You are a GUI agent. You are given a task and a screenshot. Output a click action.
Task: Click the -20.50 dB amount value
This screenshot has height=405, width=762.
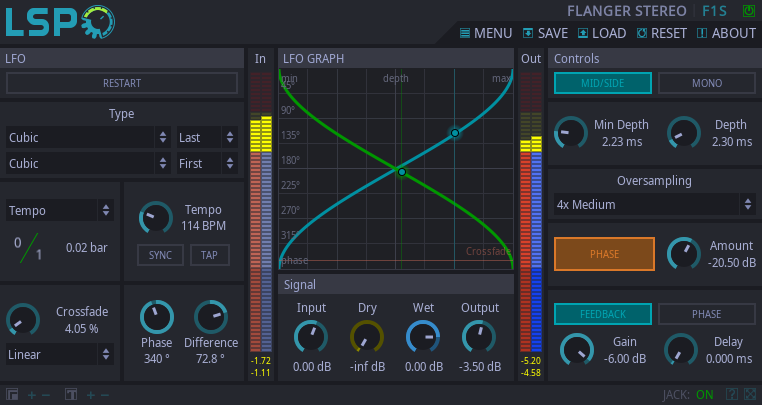(x=731, y=263)
